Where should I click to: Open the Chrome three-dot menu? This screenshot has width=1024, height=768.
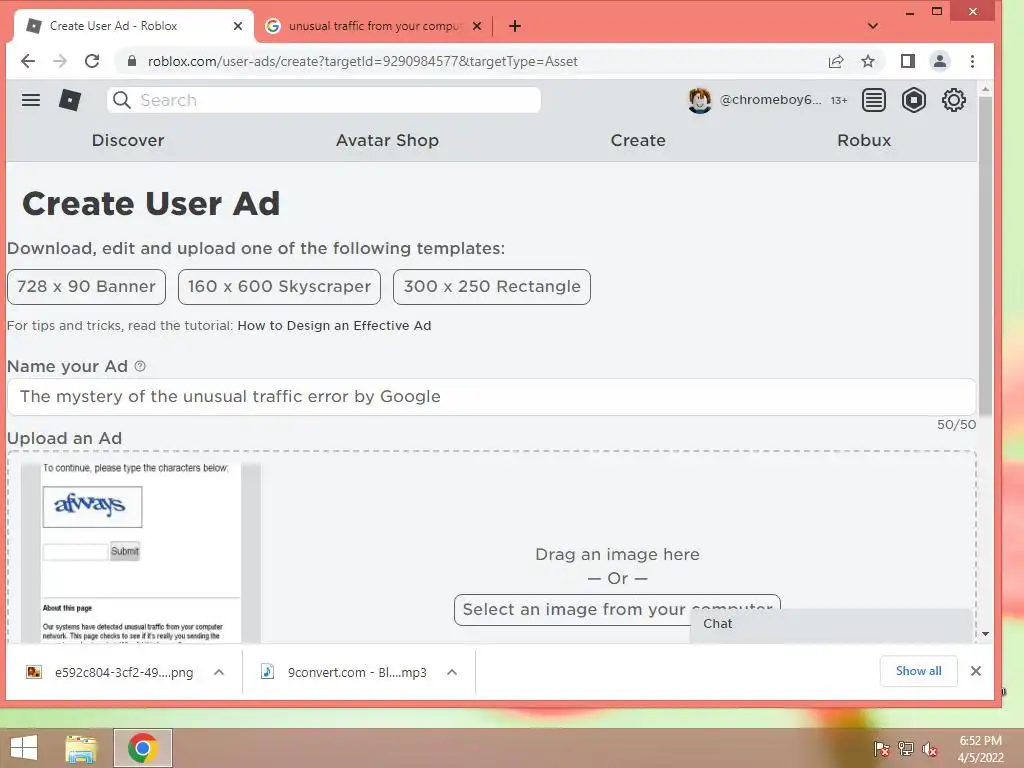972,61
